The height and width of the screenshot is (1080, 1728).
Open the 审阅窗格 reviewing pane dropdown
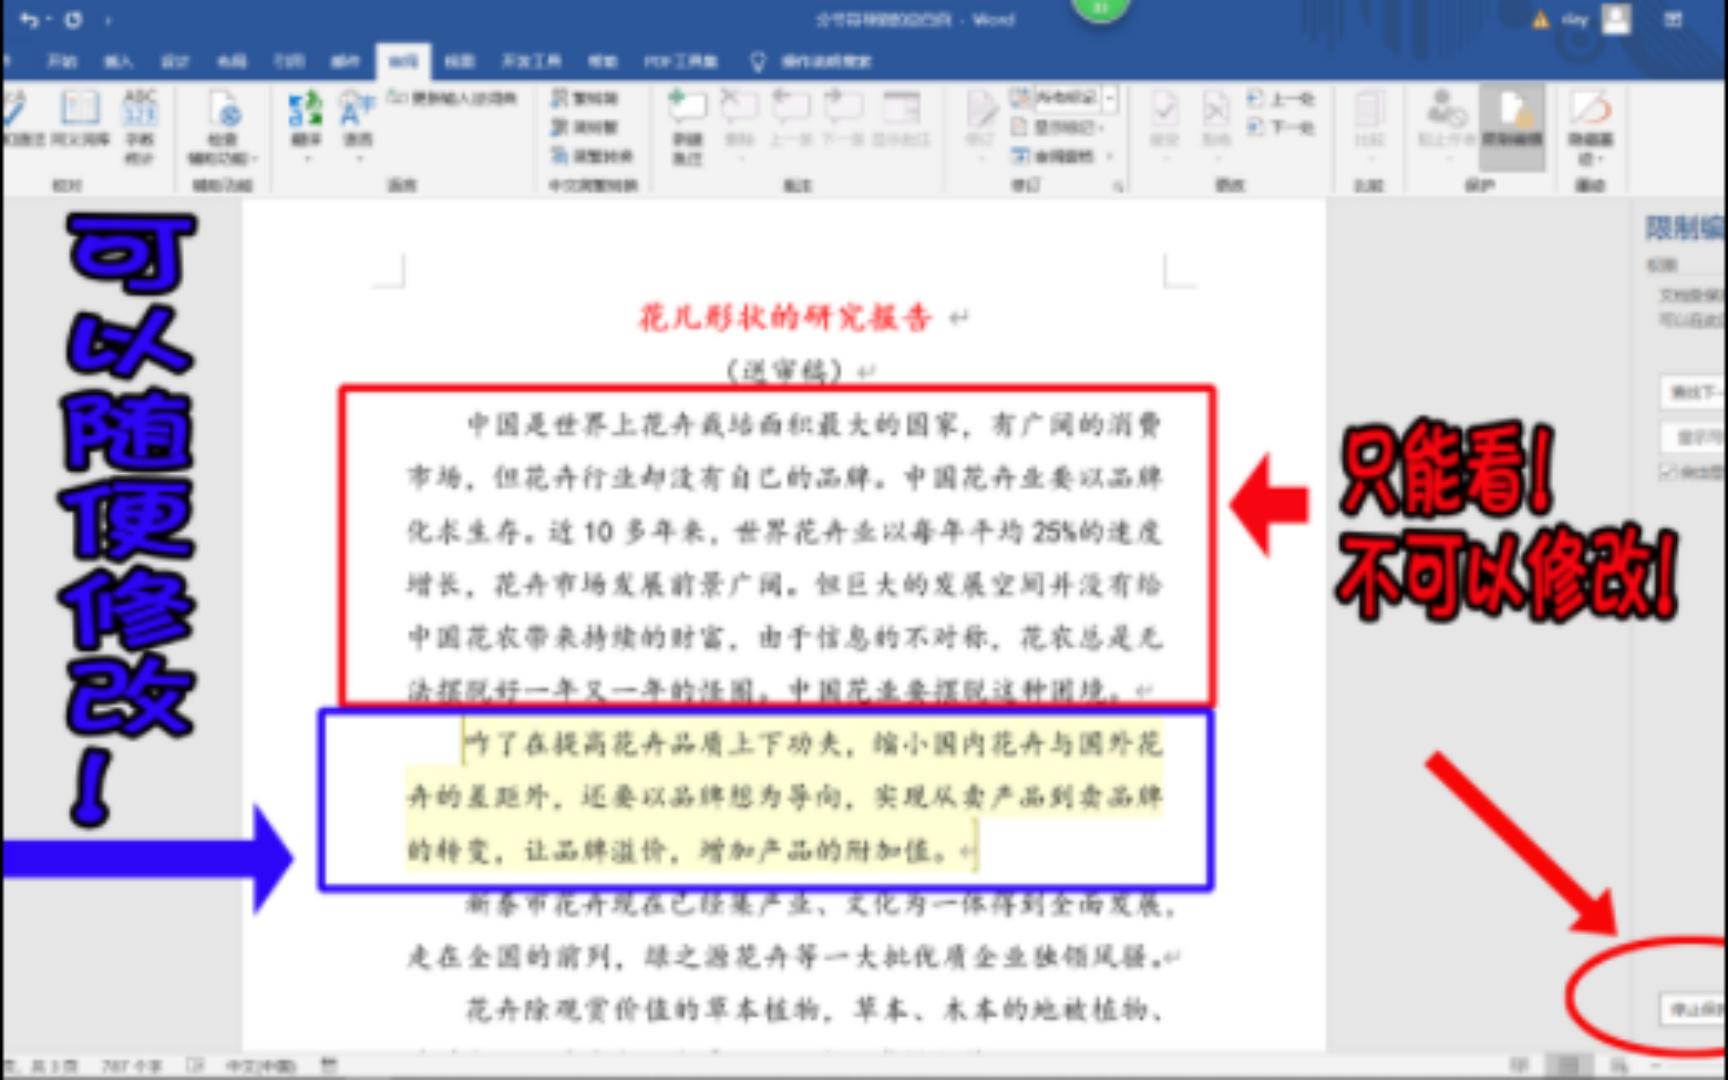click(x=1062, y=156)
